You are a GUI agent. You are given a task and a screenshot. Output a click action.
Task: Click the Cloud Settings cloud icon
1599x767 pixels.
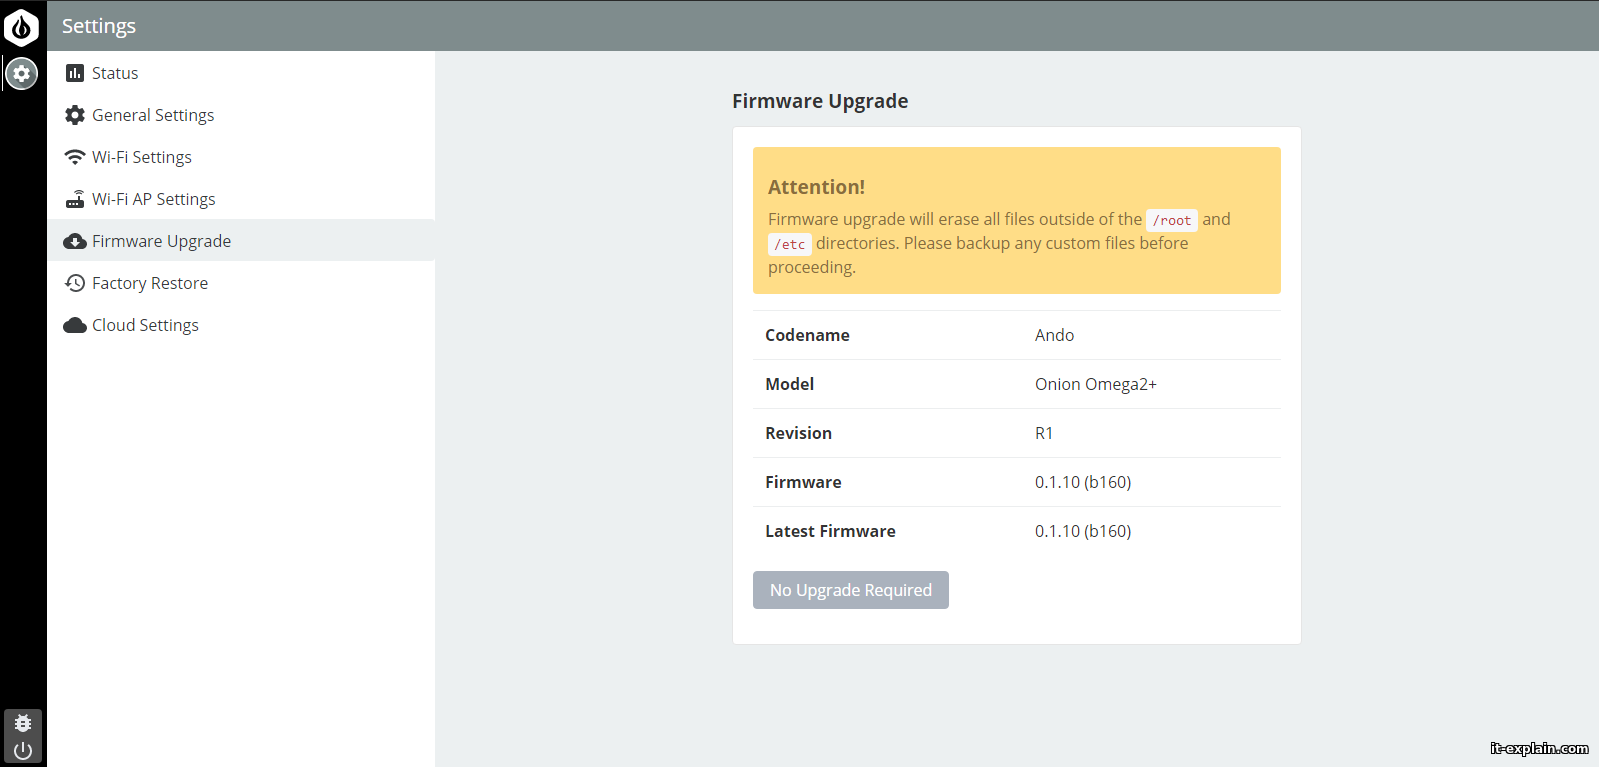click(x=75, y=325)
